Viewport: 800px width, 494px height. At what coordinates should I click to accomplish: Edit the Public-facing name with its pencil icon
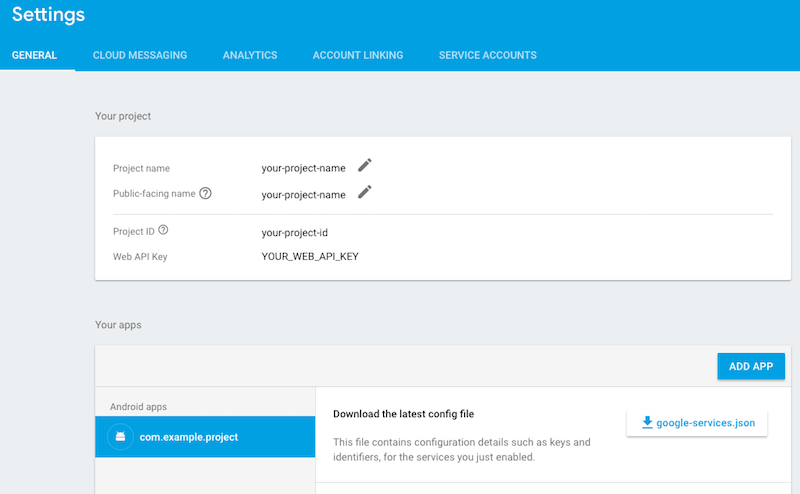[365, 192]
